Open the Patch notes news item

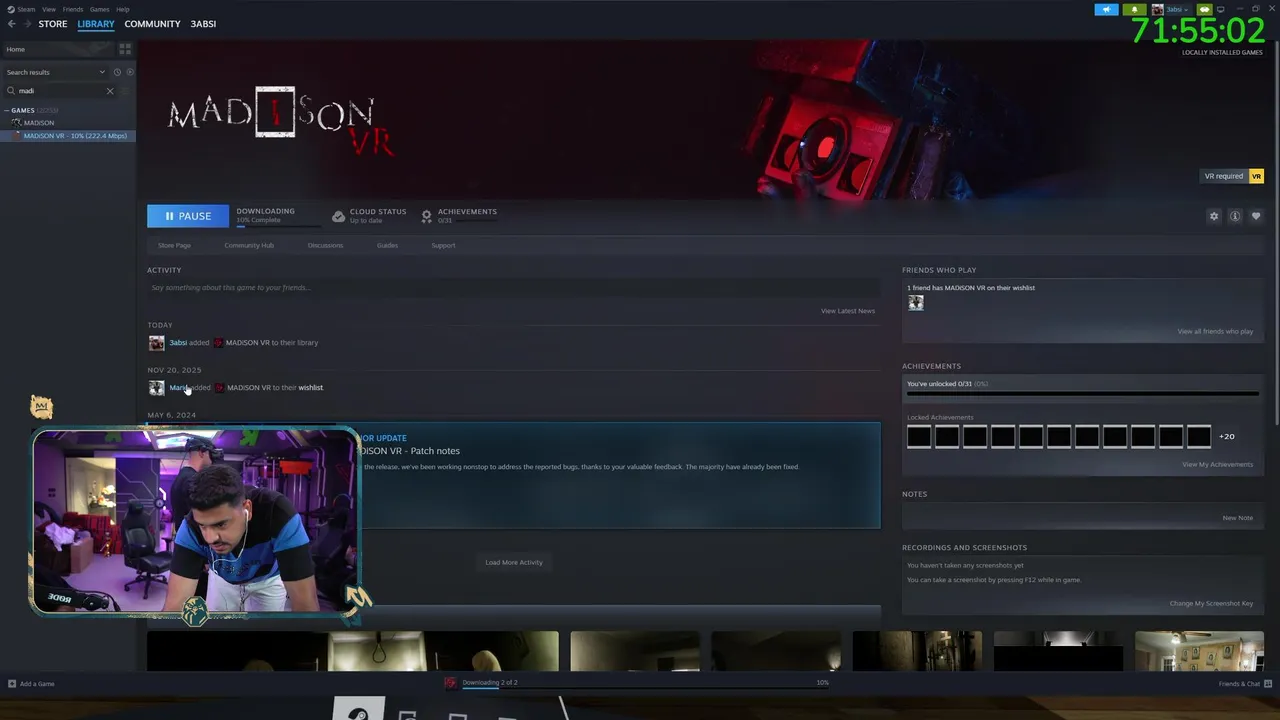tap(514, 475)
